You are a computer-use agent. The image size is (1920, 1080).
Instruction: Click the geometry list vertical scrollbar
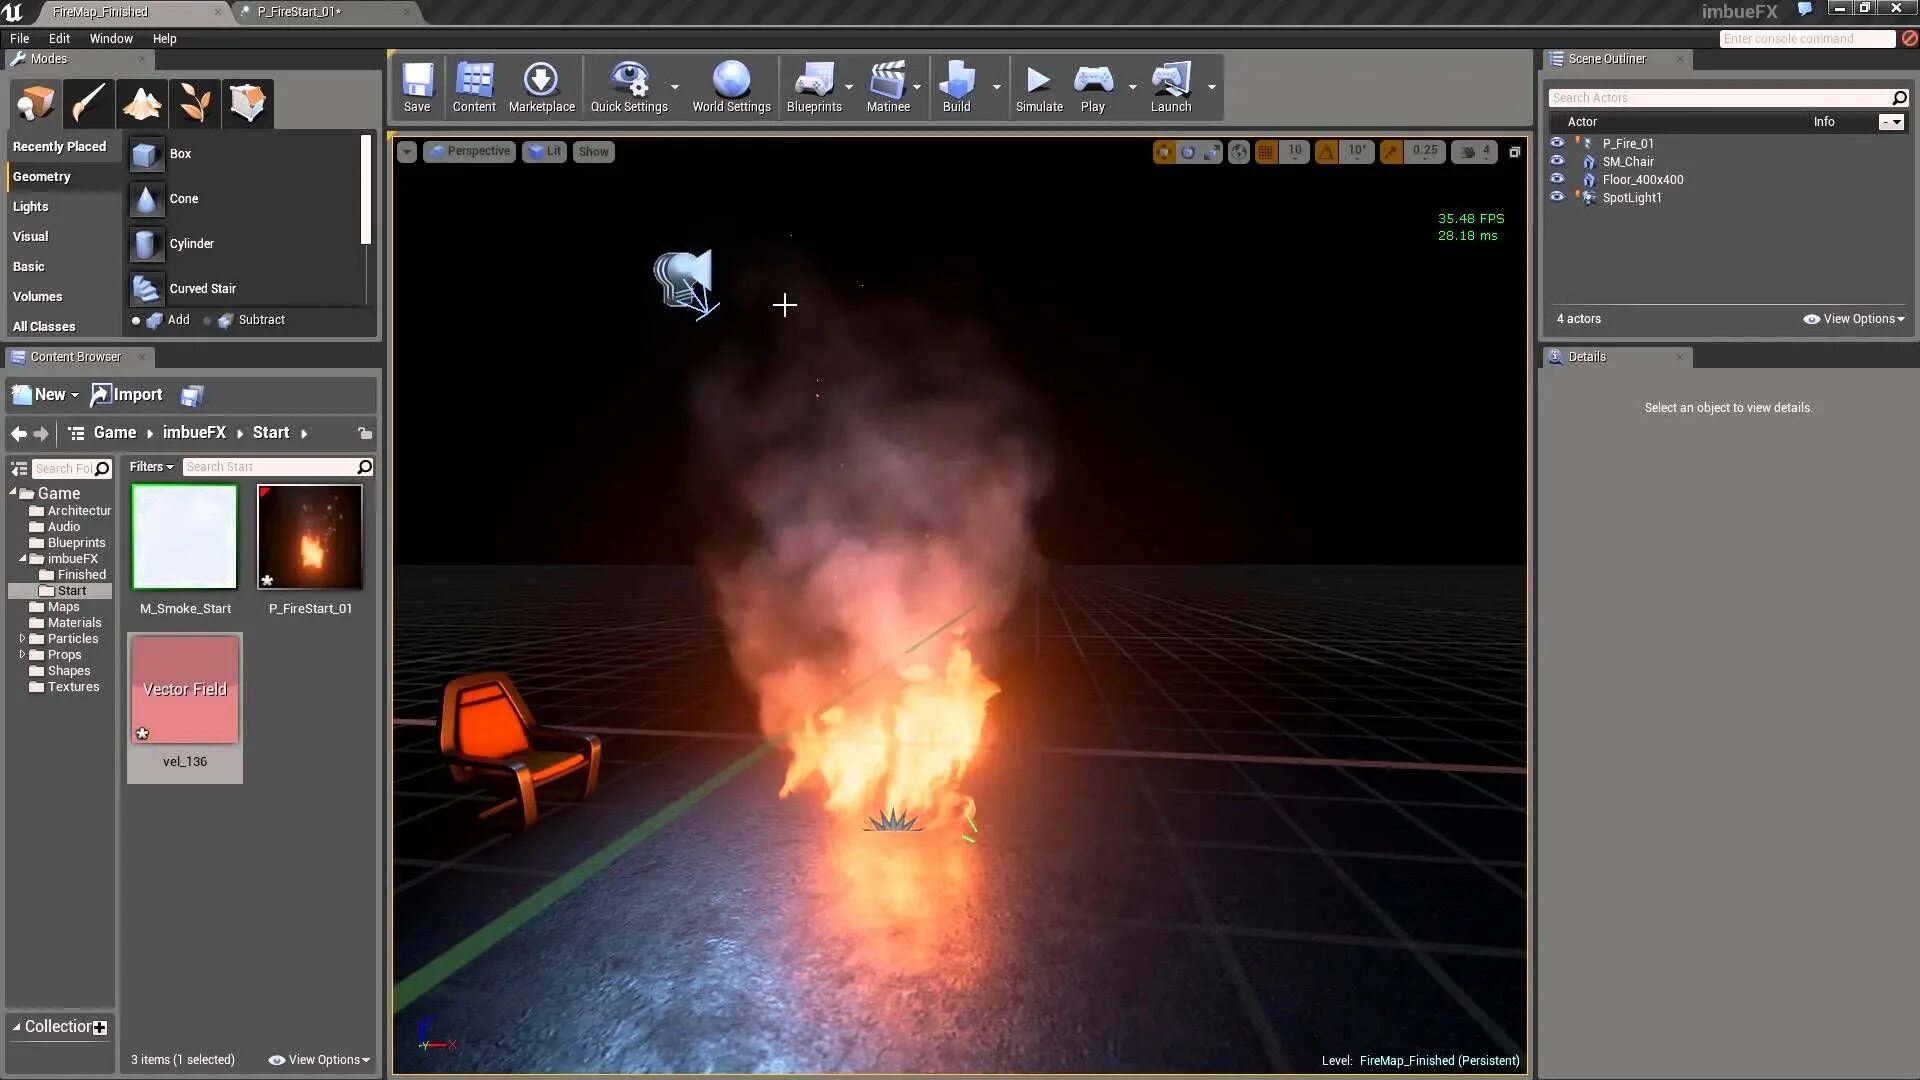366,190
